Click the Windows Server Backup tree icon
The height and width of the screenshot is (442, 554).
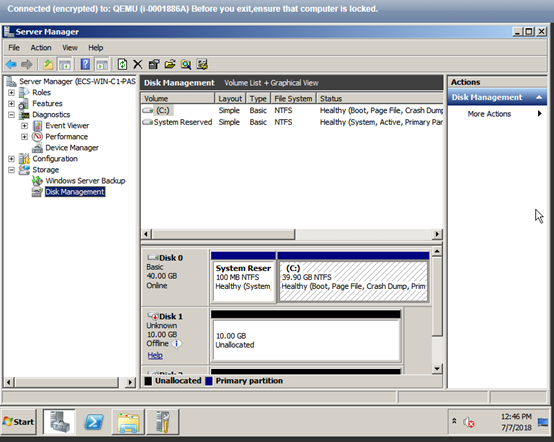[37, 181]
